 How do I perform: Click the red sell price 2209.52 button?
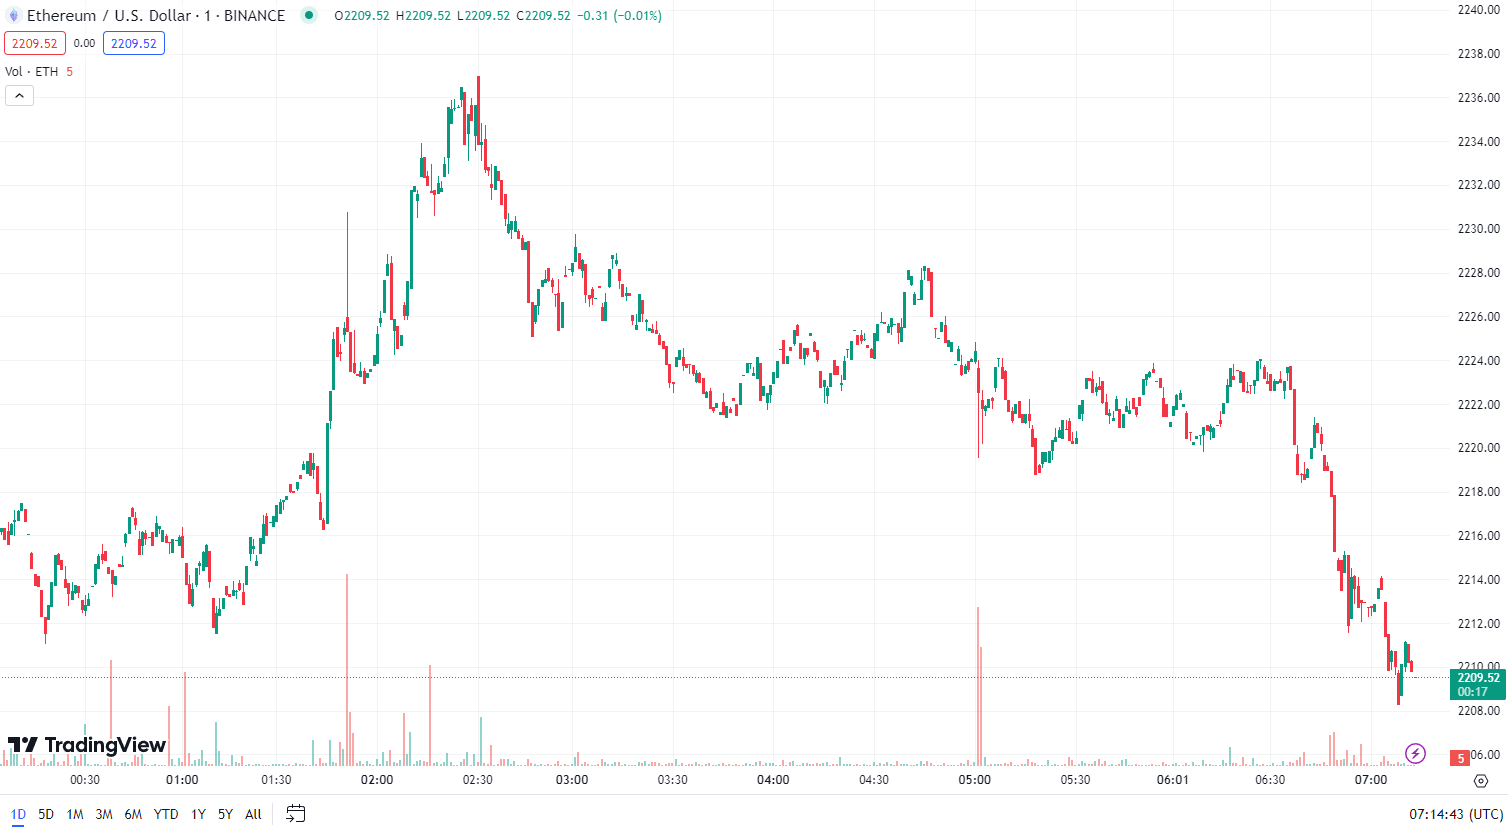click(x=35, y=44)
